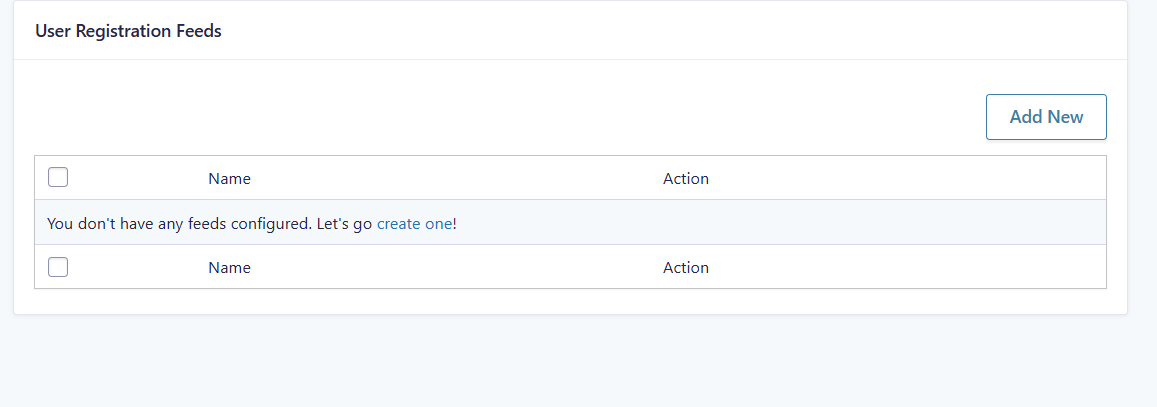Select the footer Name column text
This screenshot has width=1157, height=407.
[x=229, y=268]
